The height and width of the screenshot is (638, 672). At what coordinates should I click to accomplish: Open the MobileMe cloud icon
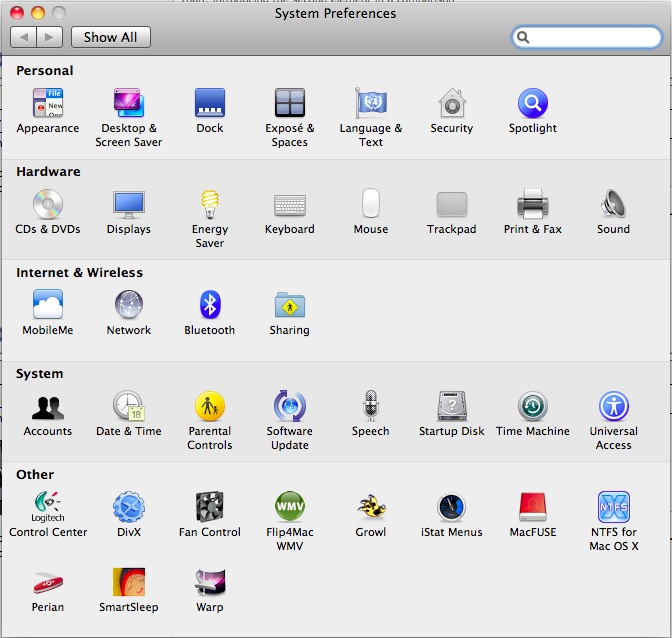tap(48, 306)
